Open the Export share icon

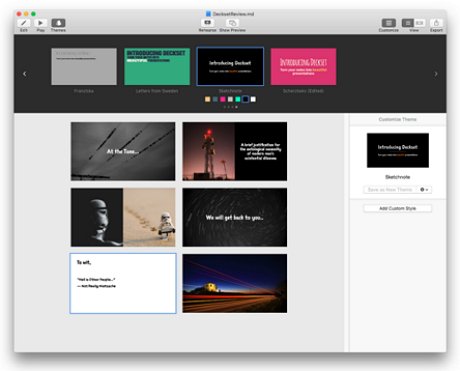pyautogui.click(x=436, y=23)
